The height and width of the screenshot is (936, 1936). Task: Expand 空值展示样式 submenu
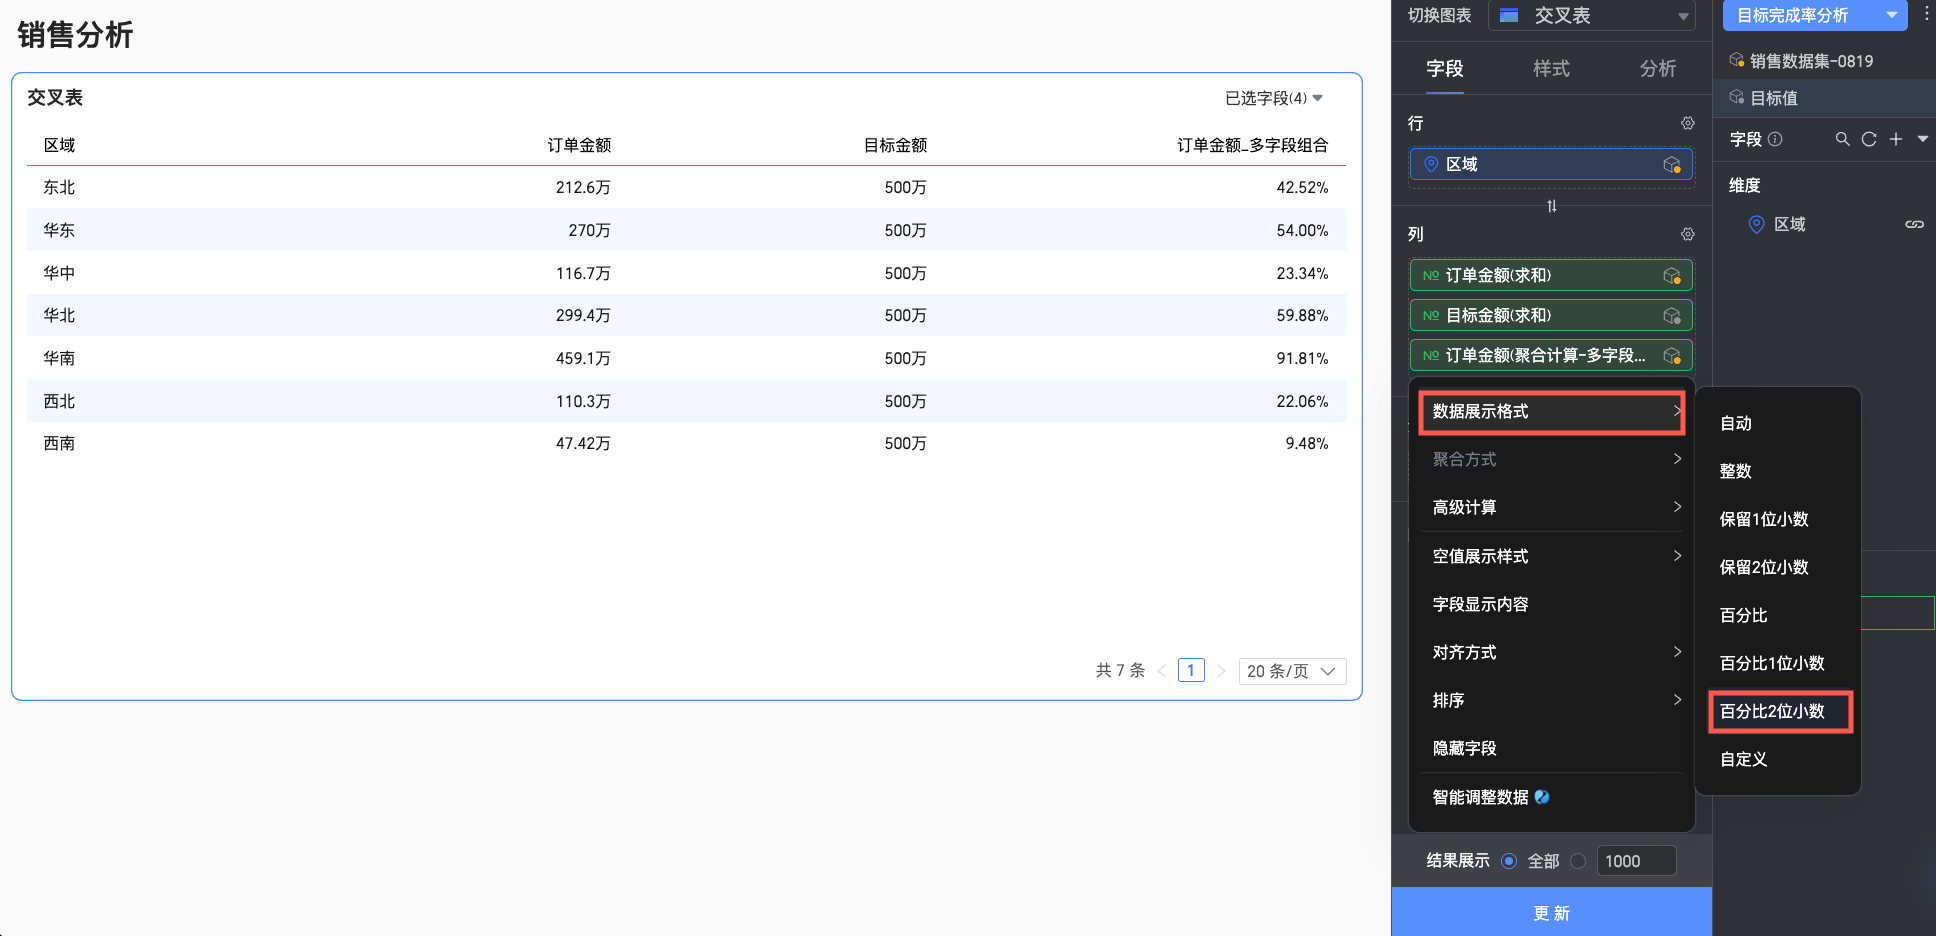1552,556
